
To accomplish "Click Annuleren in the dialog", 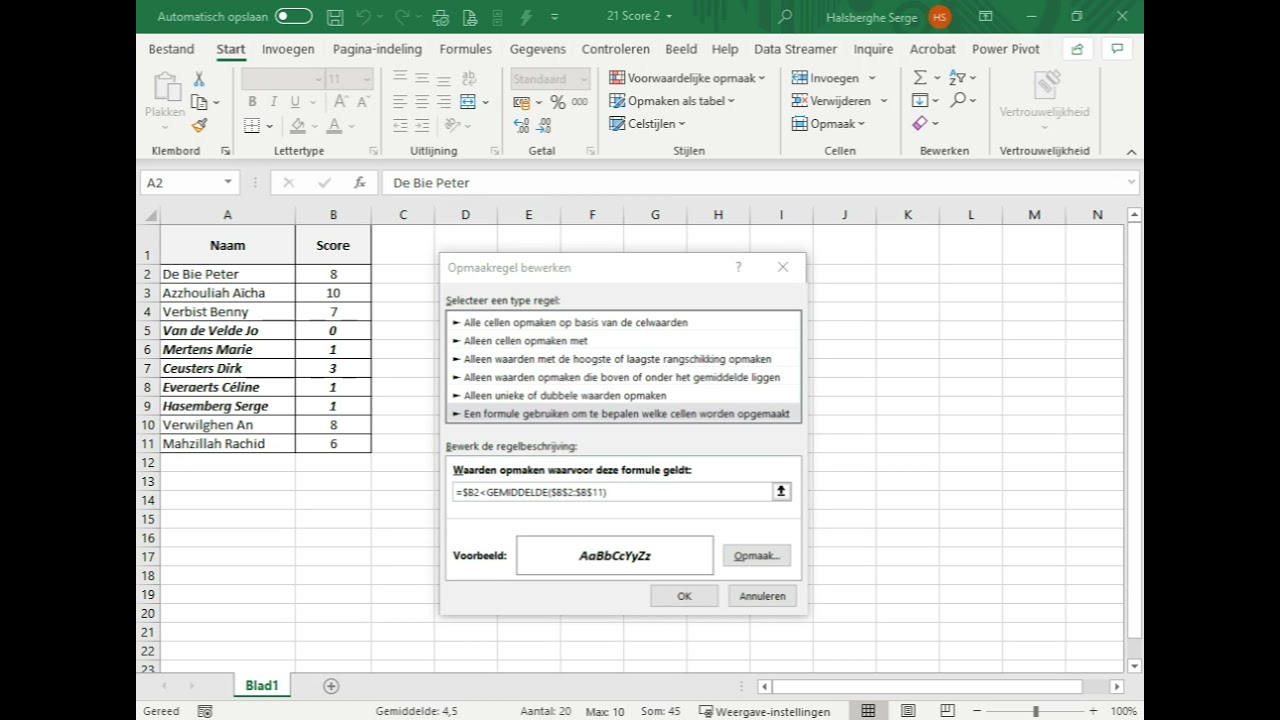I will point(762,596).
